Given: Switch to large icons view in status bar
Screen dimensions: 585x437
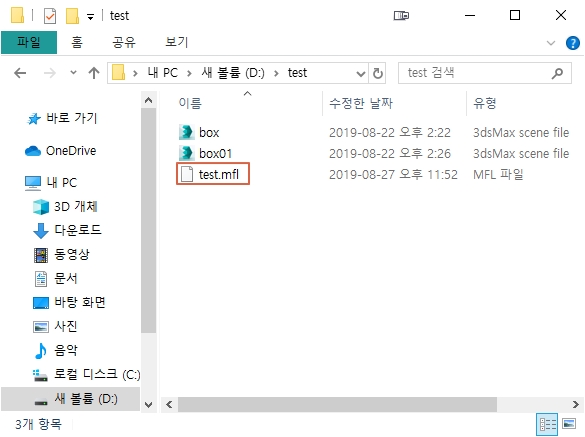Looking at the screenshot, I should [569, 424].
